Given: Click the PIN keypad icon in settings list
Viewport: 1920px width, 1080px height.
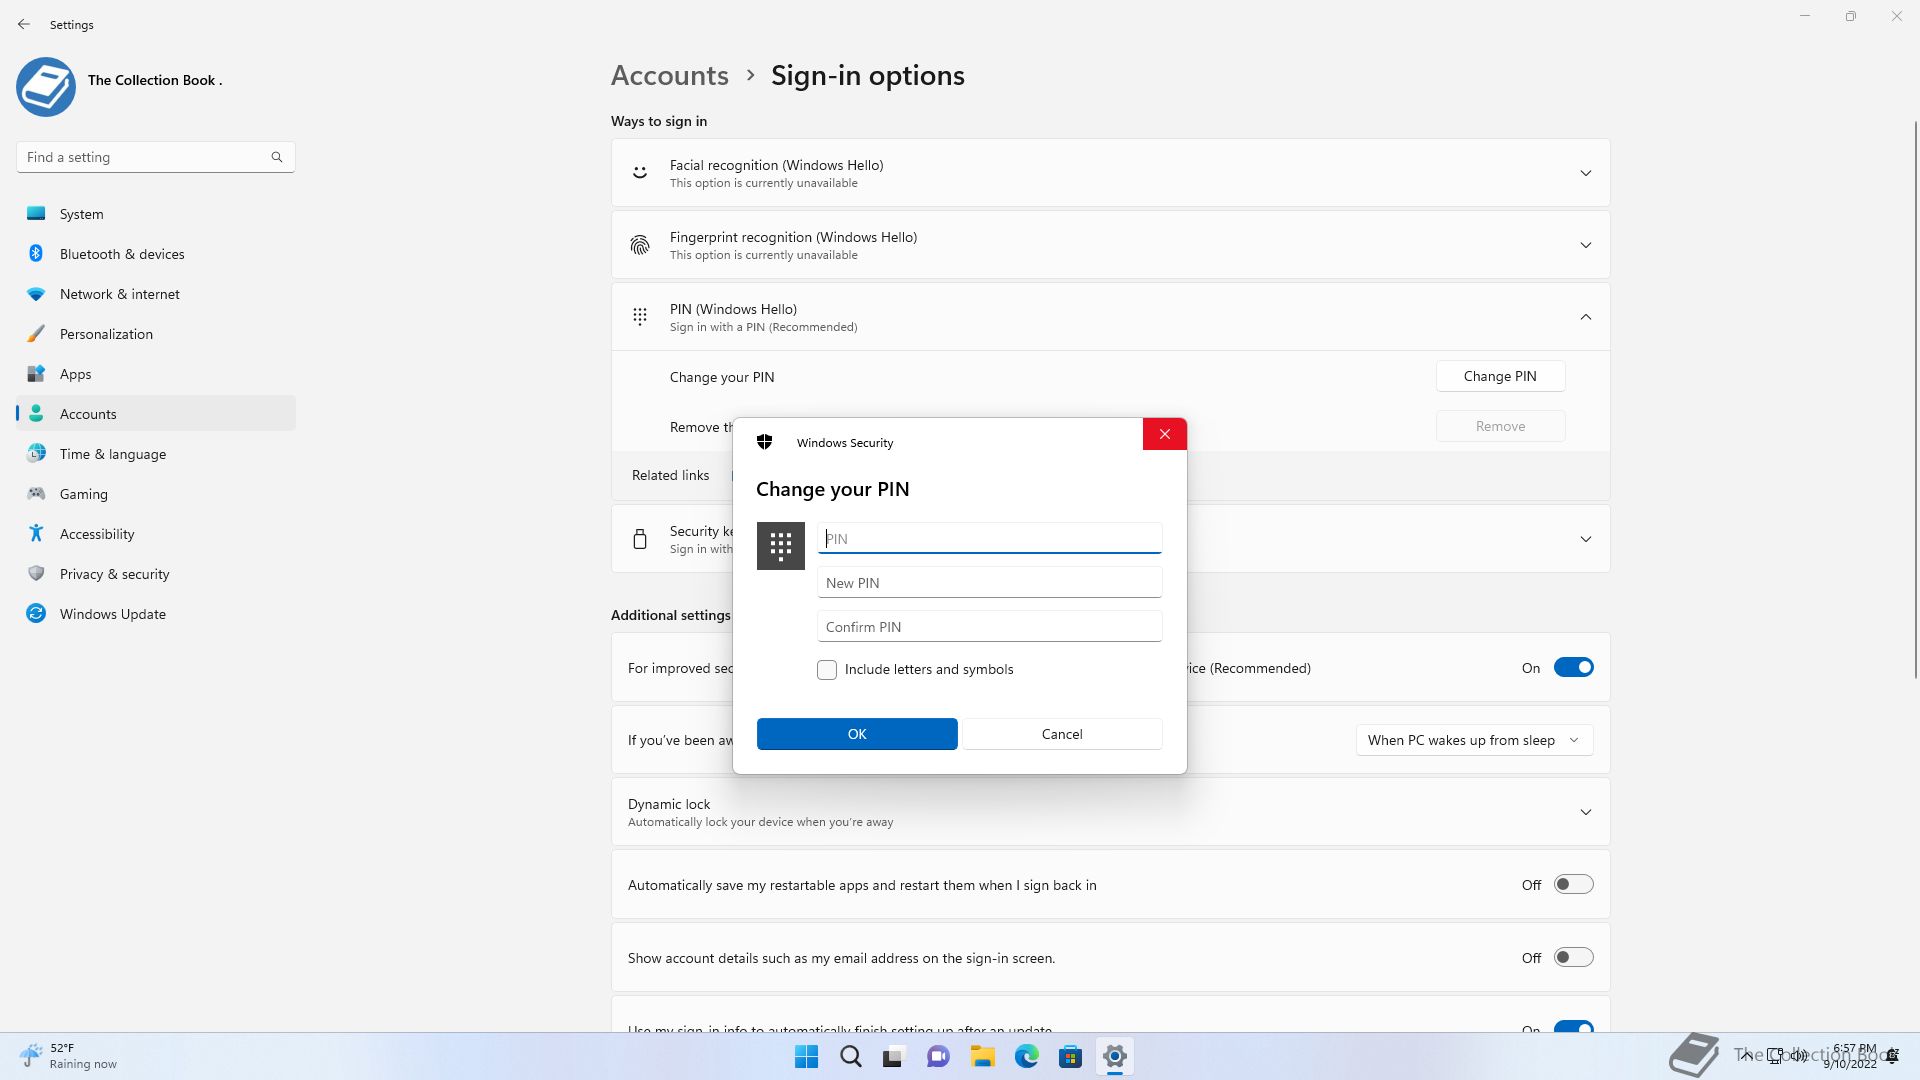Looking at the screenshot, I should tap(640, 316).
